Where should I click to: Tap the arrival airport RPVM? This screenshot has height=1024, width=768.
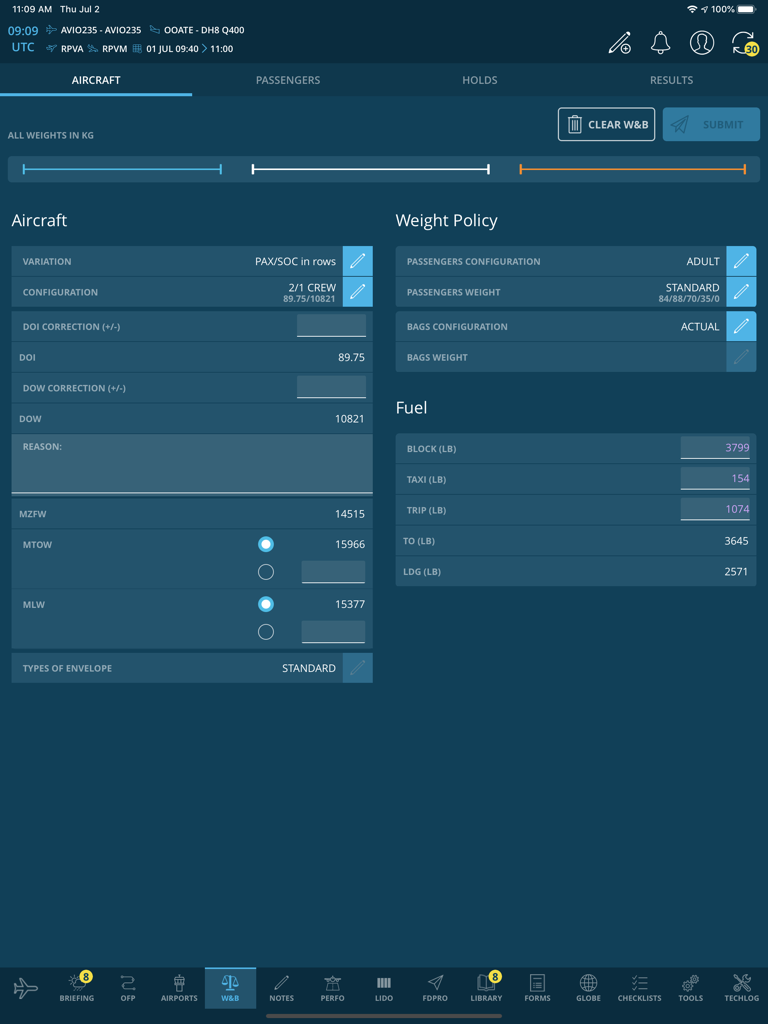[114, 49]
